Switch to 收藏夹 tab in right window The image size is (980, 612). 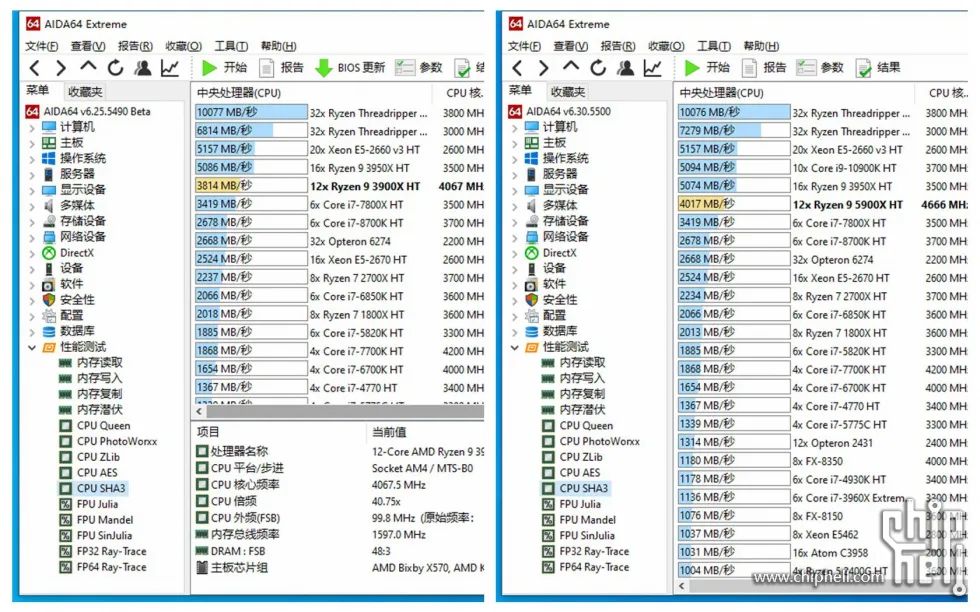(568, 92)
